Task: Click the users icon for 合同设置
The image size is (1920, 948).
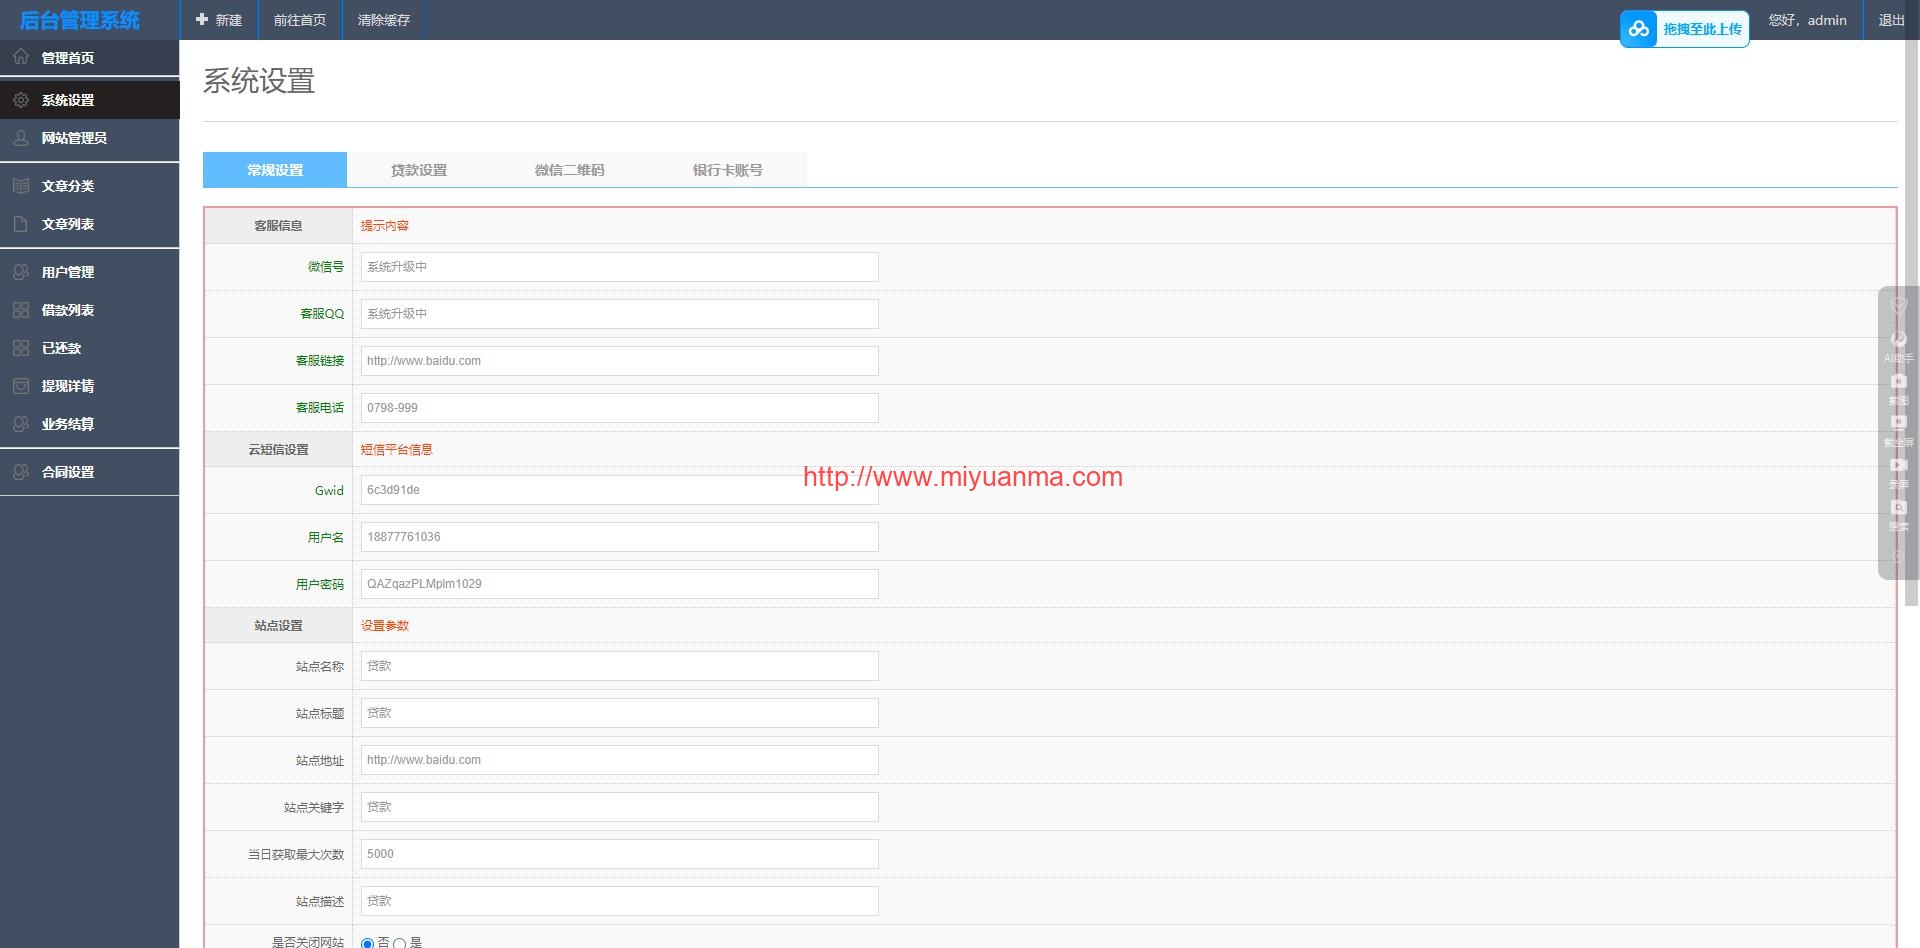Action: pyautogui.click(x=21, y=472)
